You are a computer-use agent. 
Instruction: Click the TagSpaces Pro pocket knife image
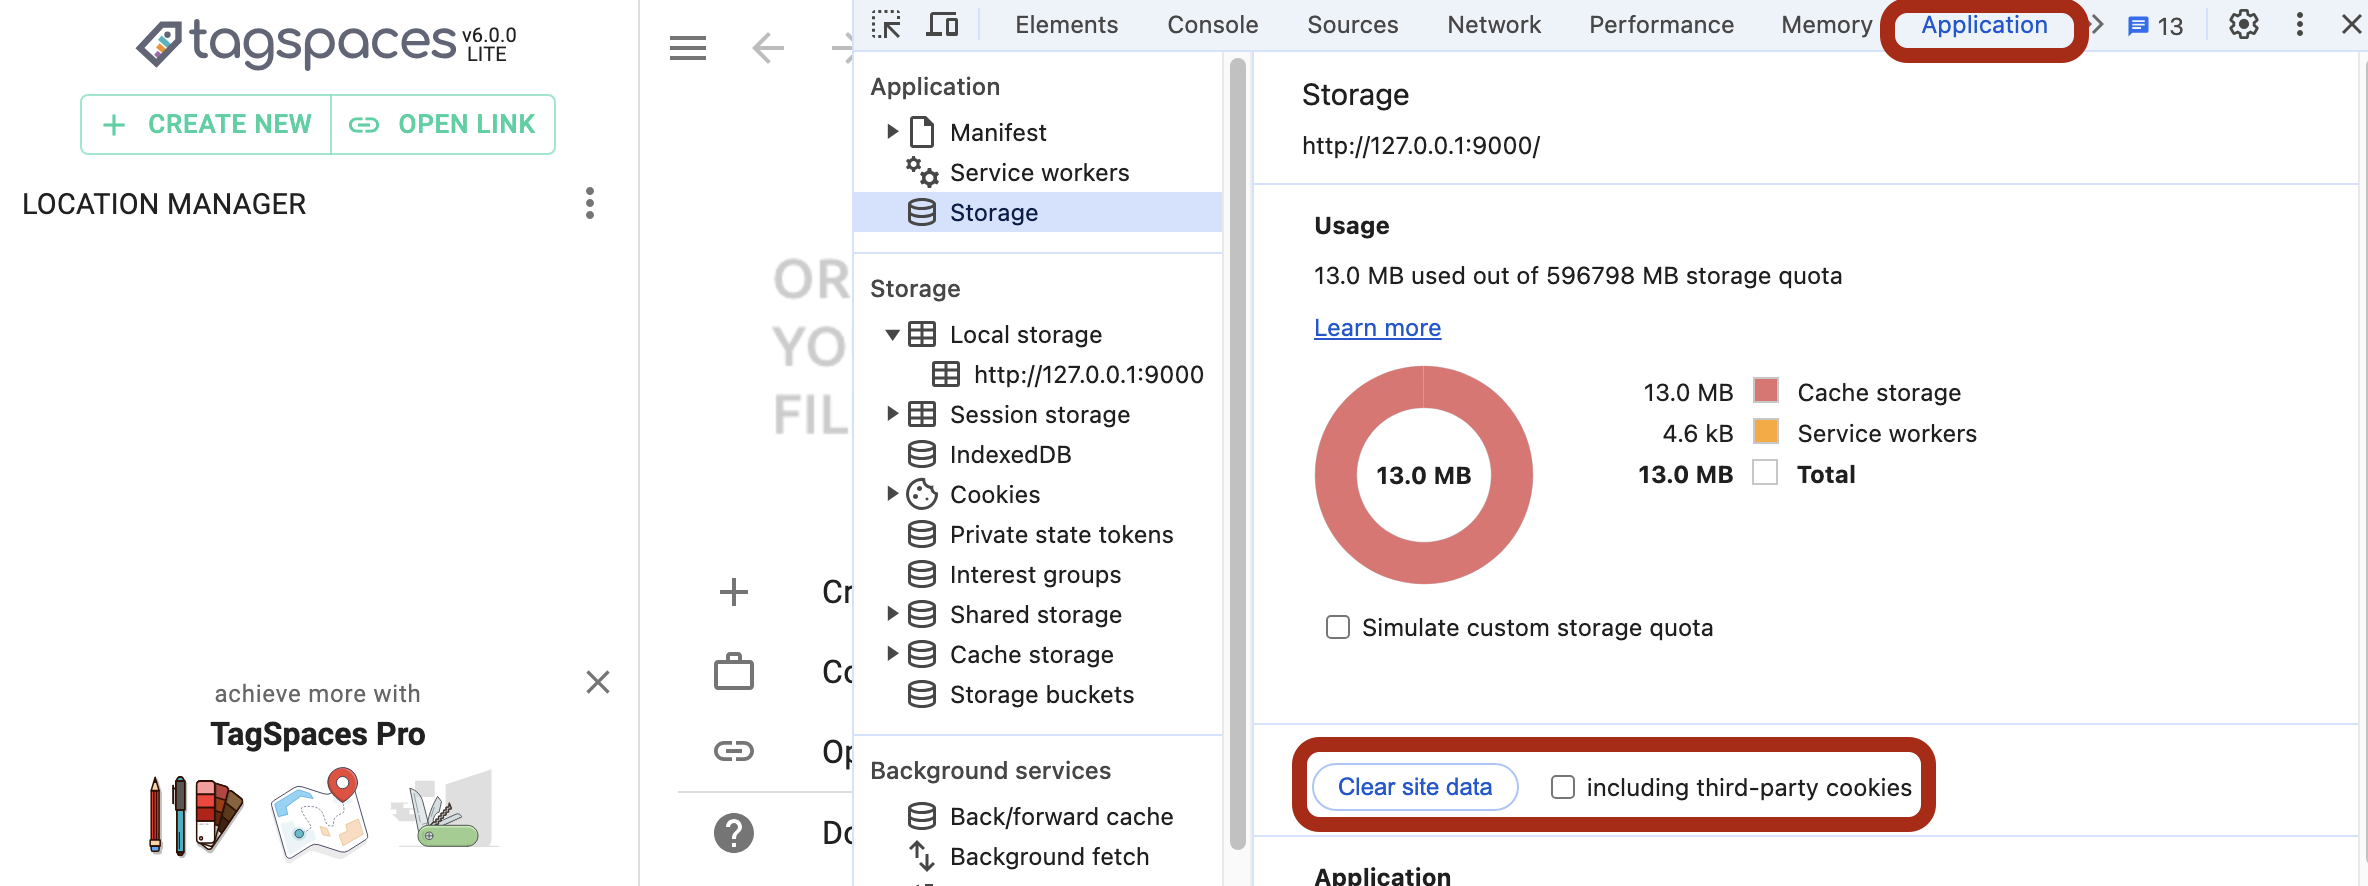[x=445, y=809]
